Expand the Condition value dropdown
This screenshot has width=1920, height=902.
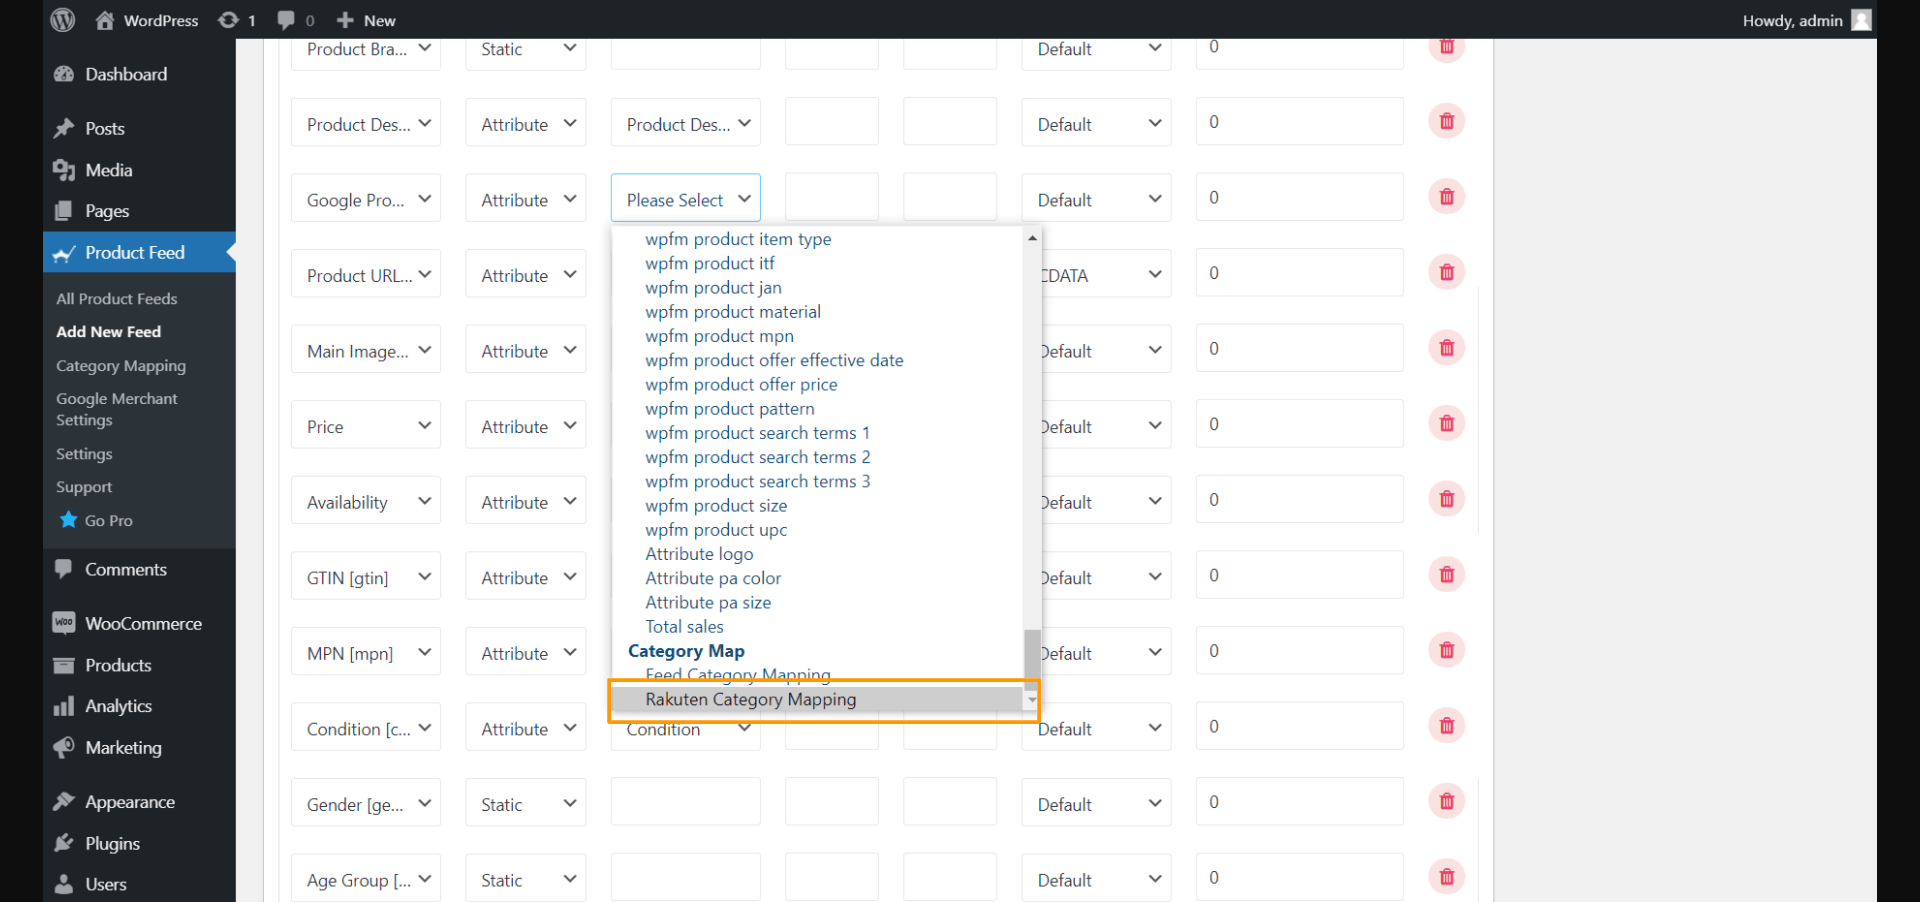685,728
